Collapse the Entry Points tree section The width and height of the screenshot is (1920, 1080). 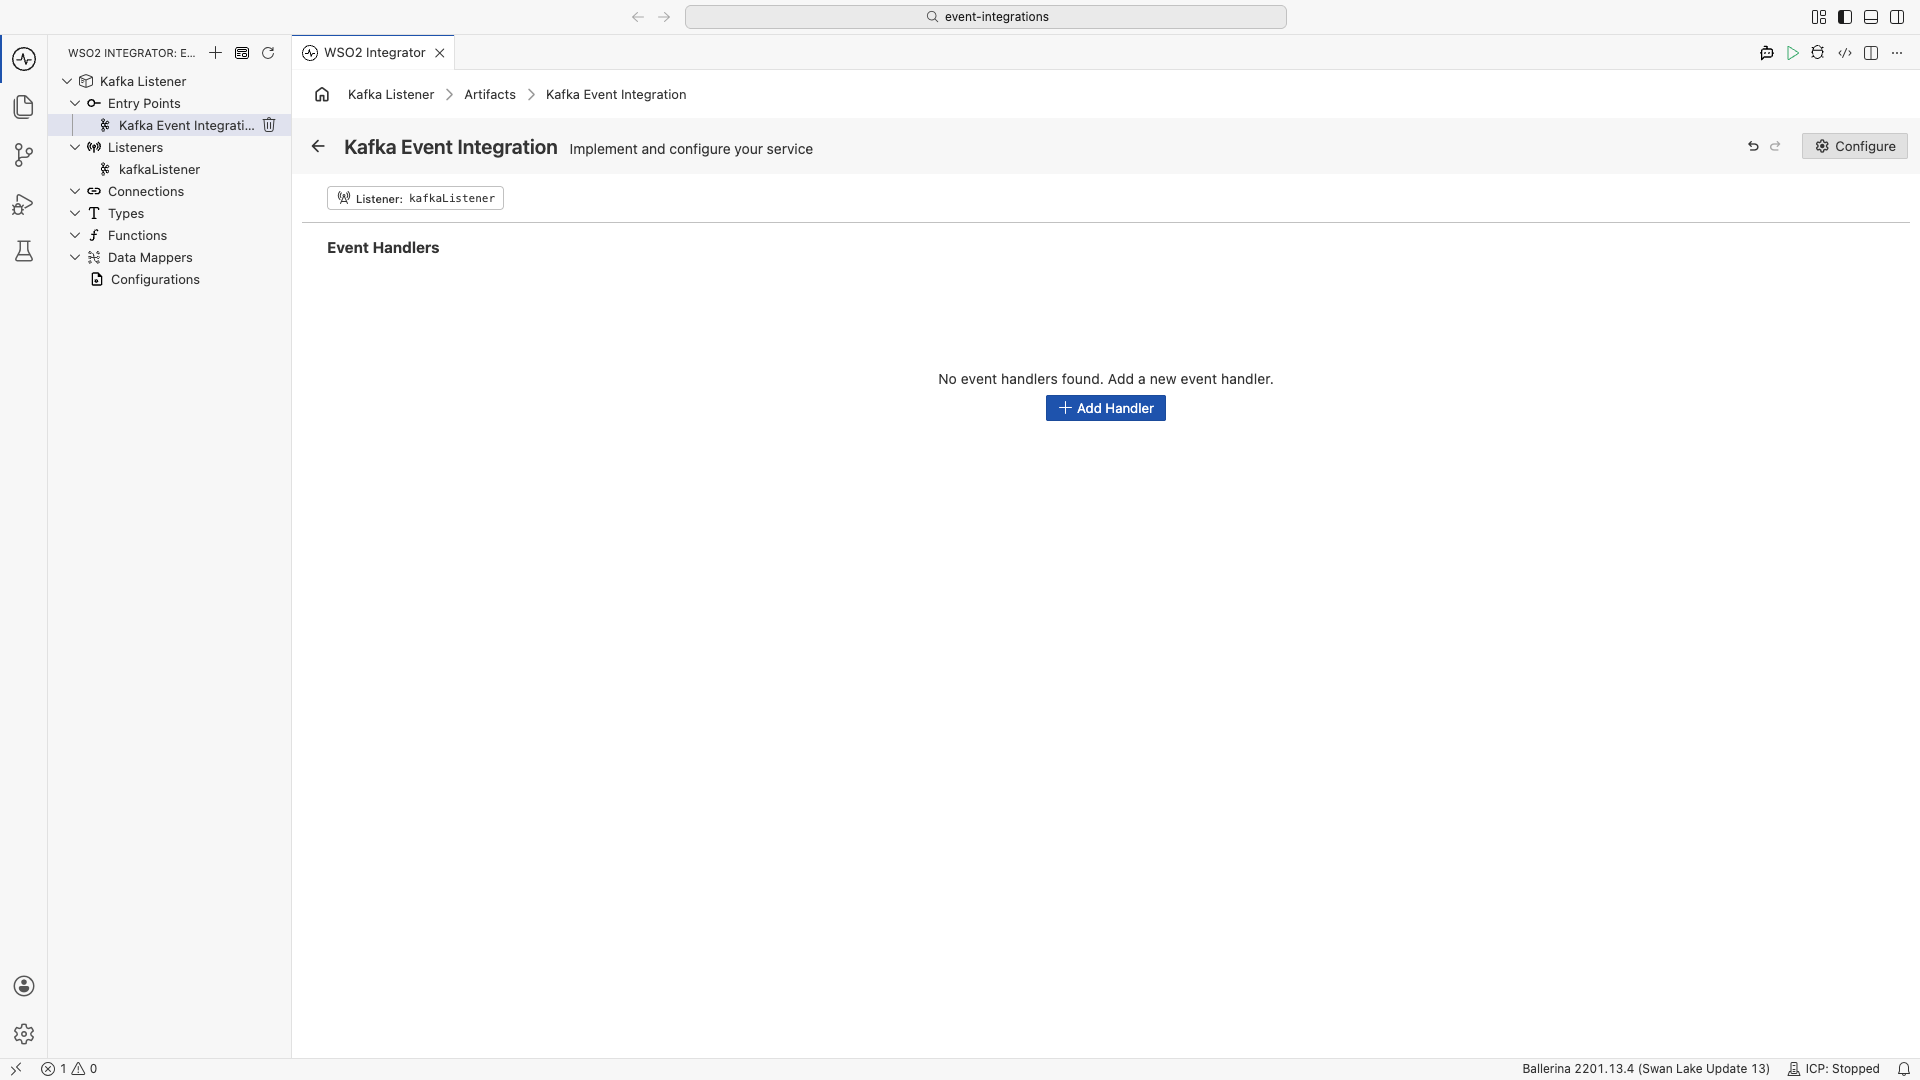click(75, 103)
